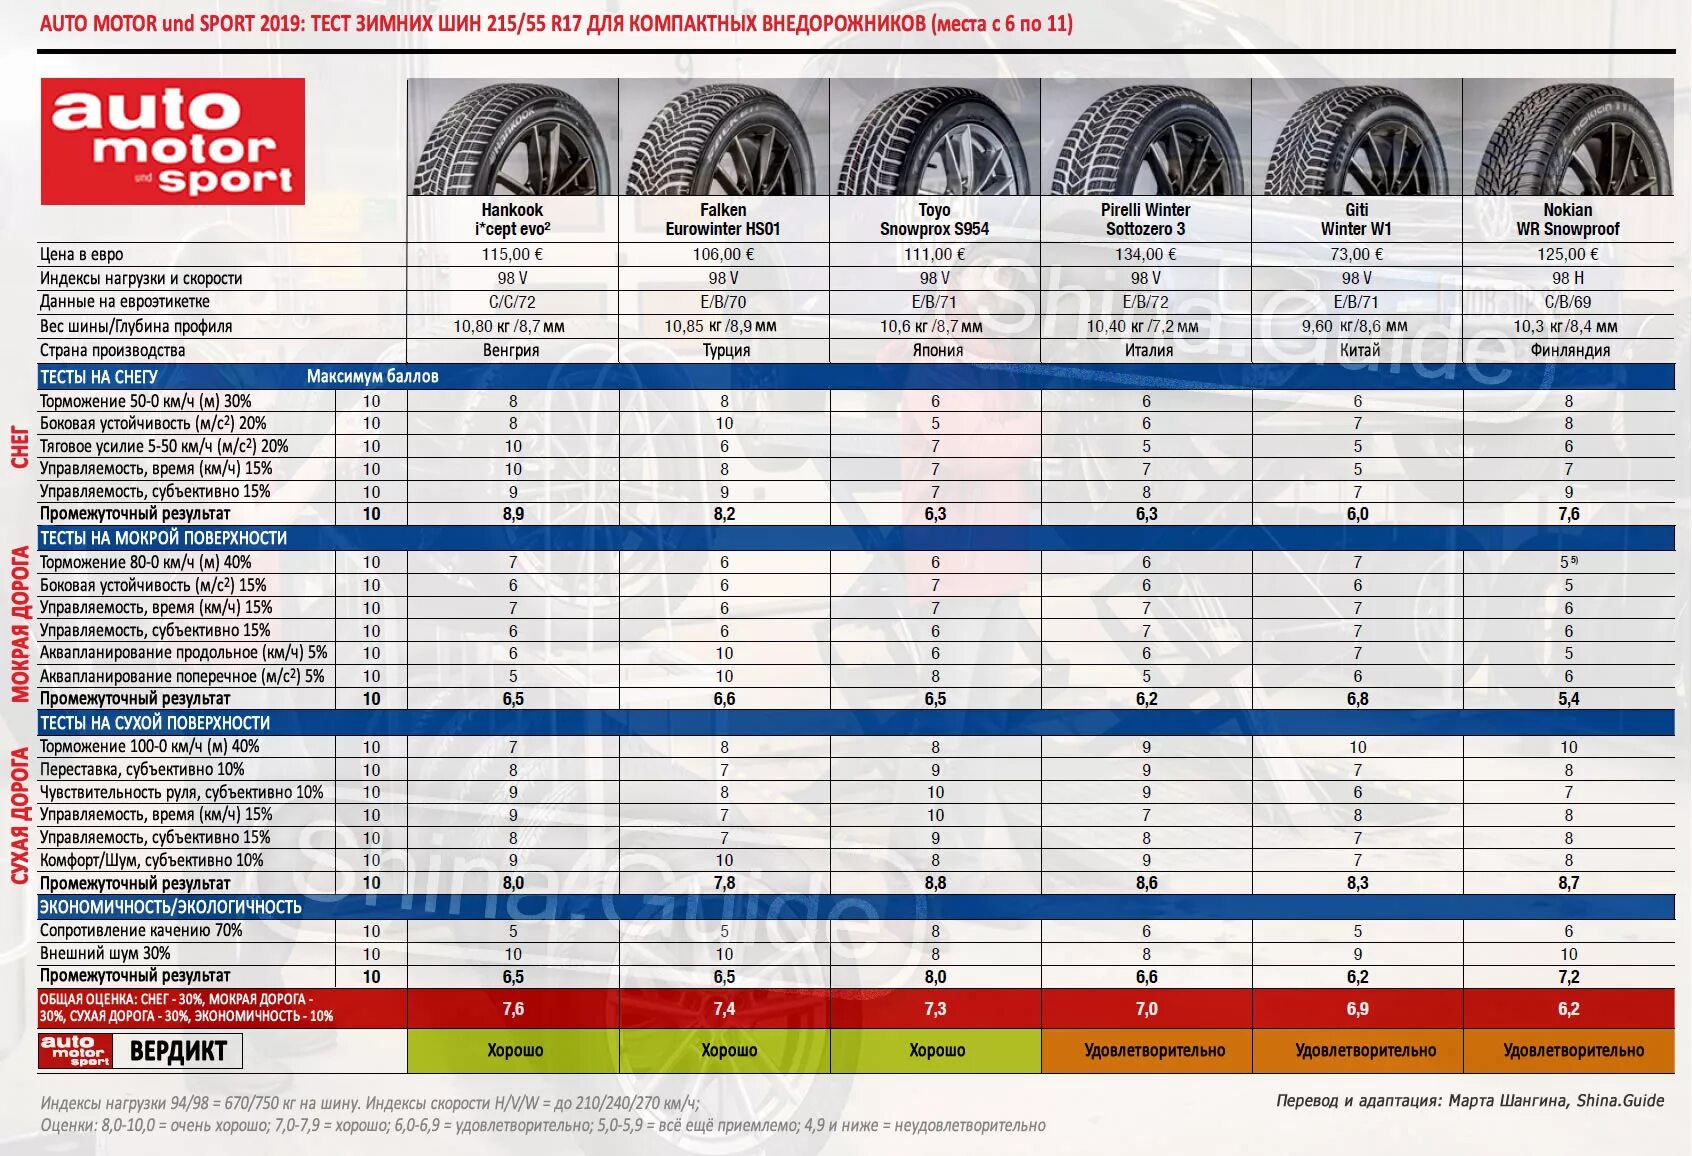
Task: Click the Nokian WR Snowproof column header
Action: click(x=1568, y=219)
